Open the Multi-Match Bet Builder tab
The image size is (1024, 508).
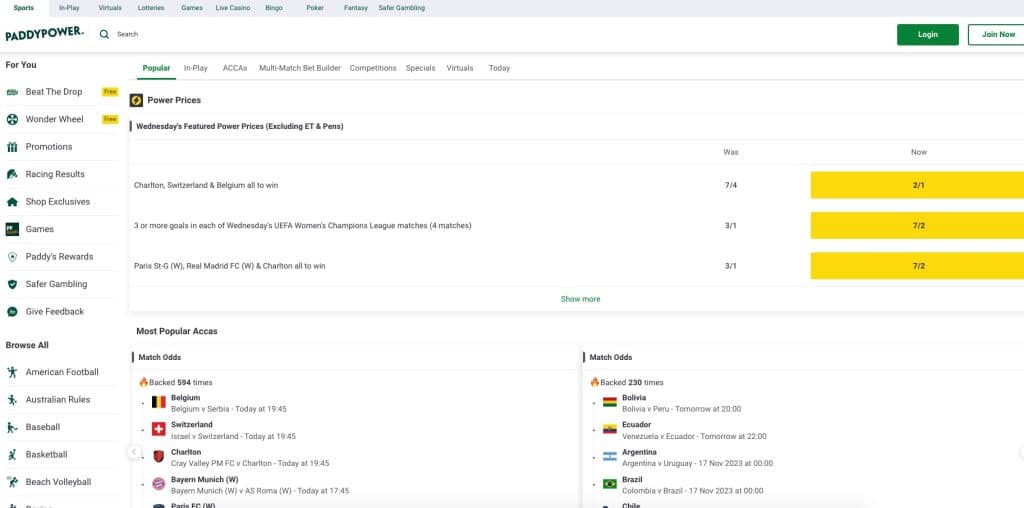[x=299, y=68]
